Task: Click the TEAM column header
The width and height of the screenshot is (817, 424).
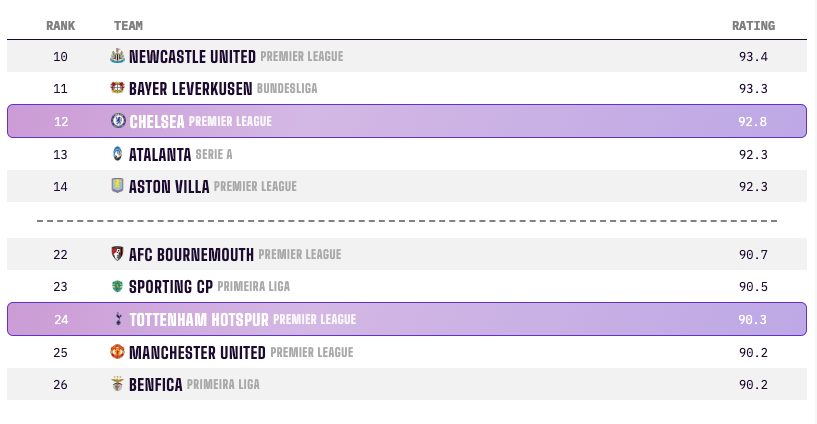Action: point(128,26)
